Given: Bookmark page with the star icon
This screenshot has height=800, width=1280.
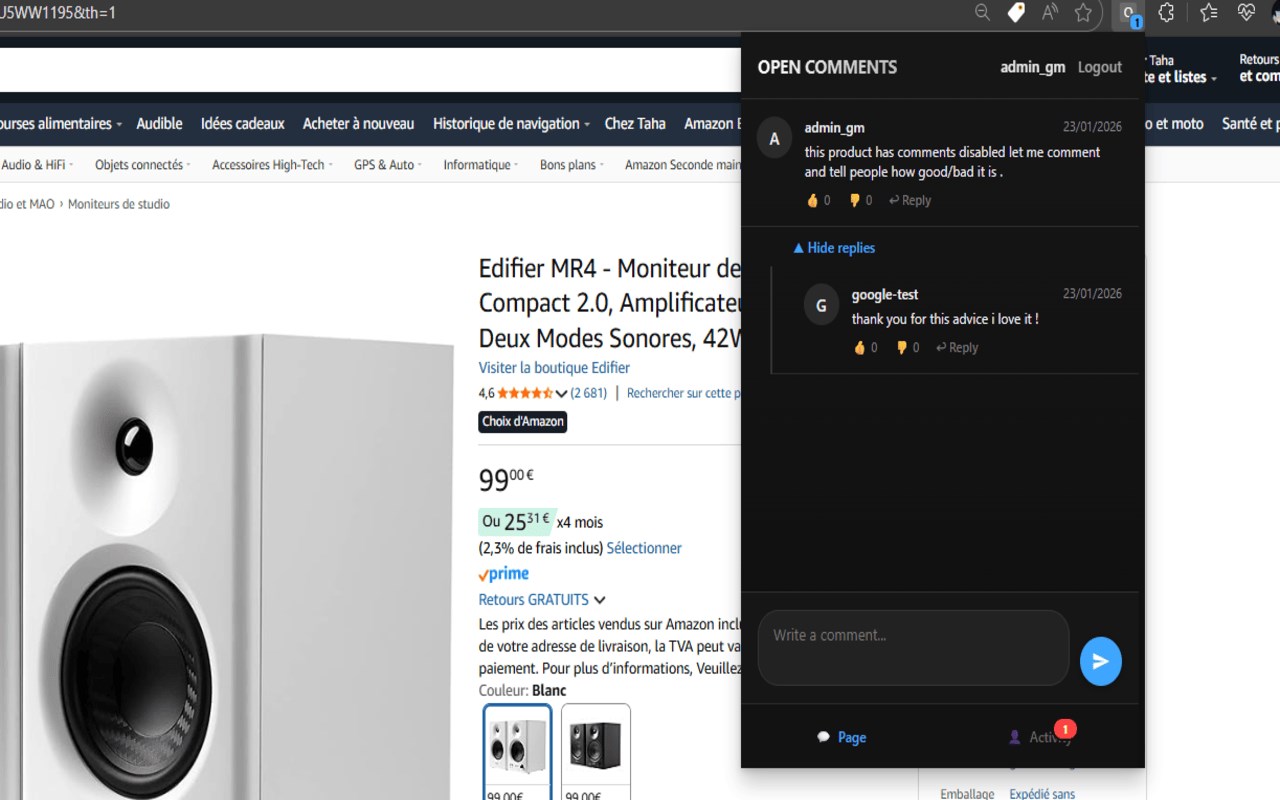Looking at the screenshot, I should tap(1083, 13).
